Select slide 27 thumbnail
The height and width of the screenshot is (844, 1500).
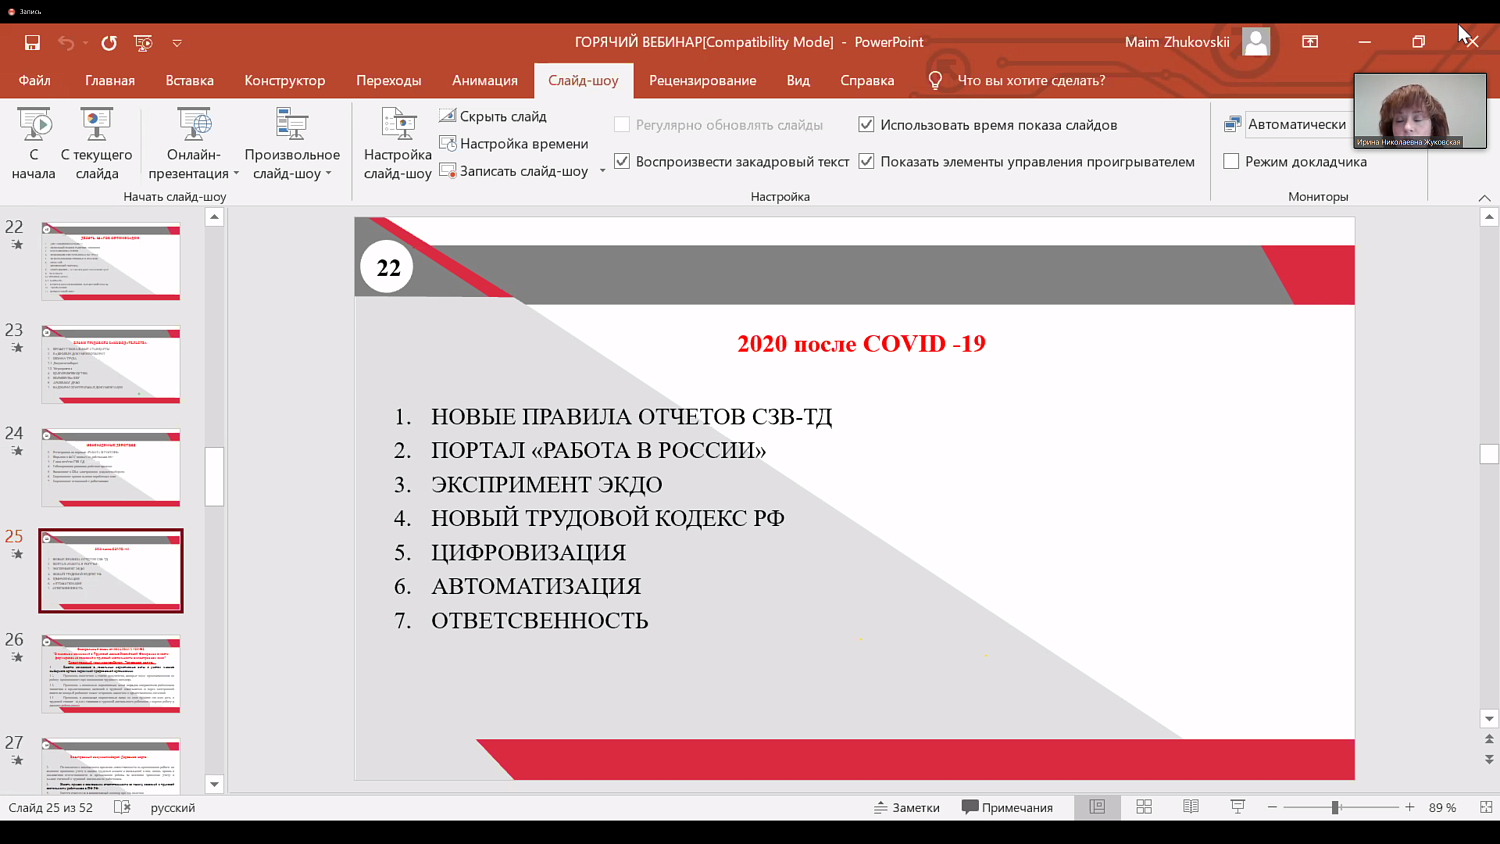[111, 765]
